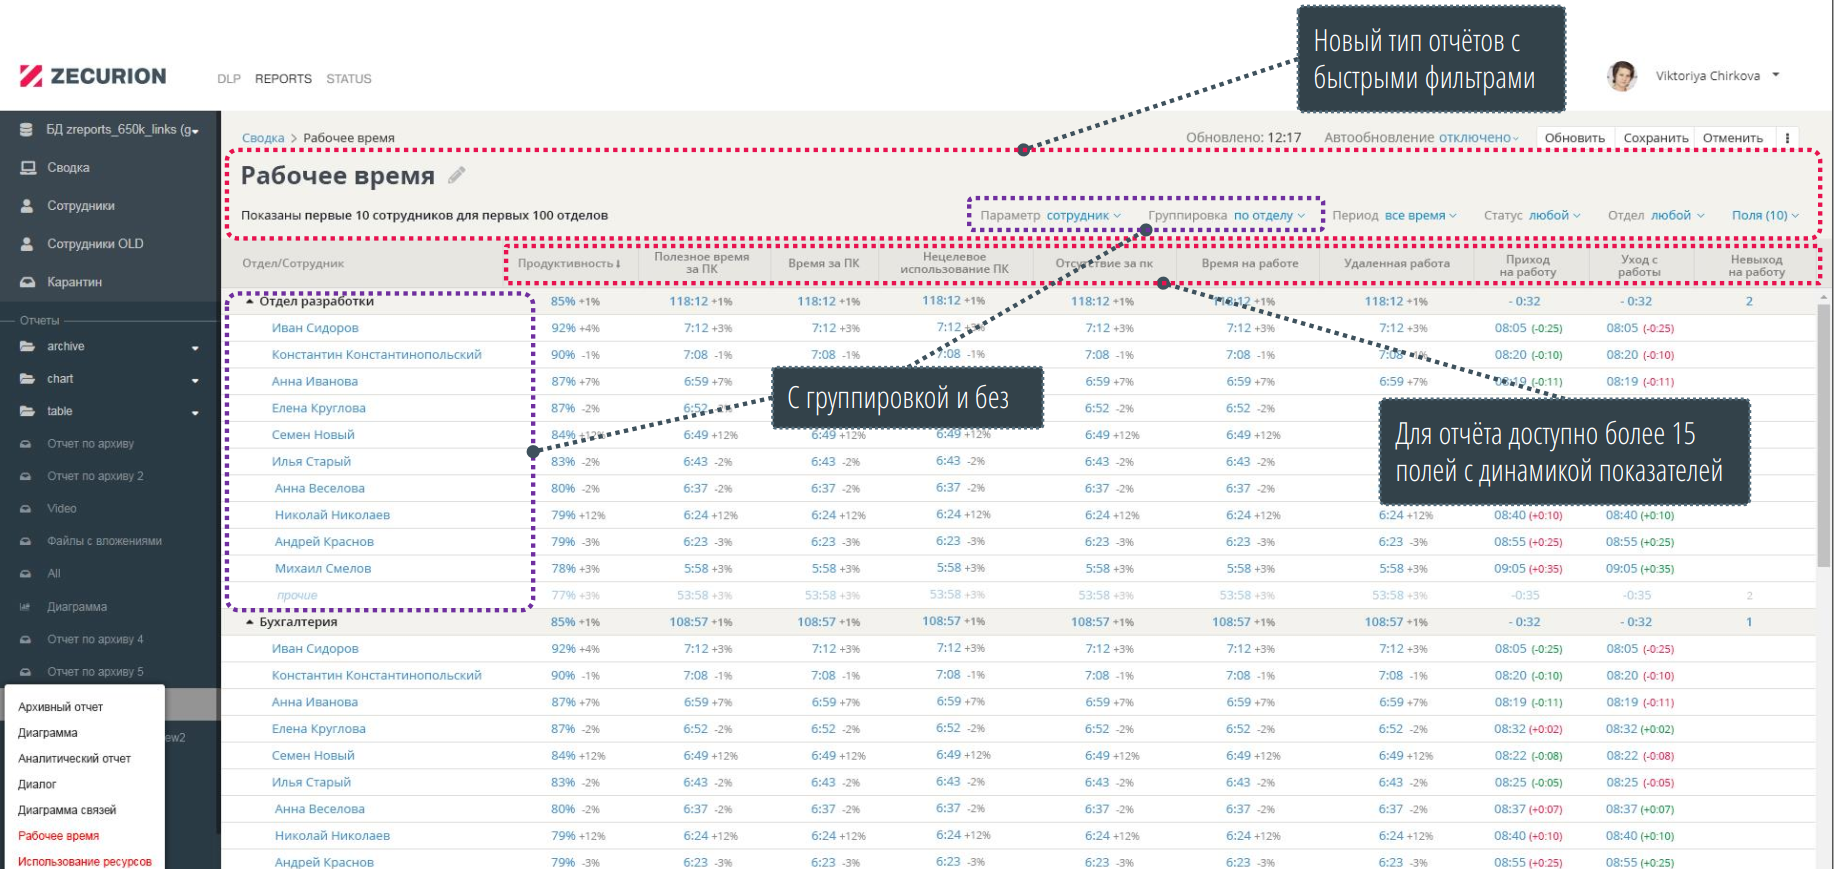Image resolution: width=1834 pixels, height=869 pixels.
Task: Choose Рабочее время in the popup menu
Action: [59, 836]
